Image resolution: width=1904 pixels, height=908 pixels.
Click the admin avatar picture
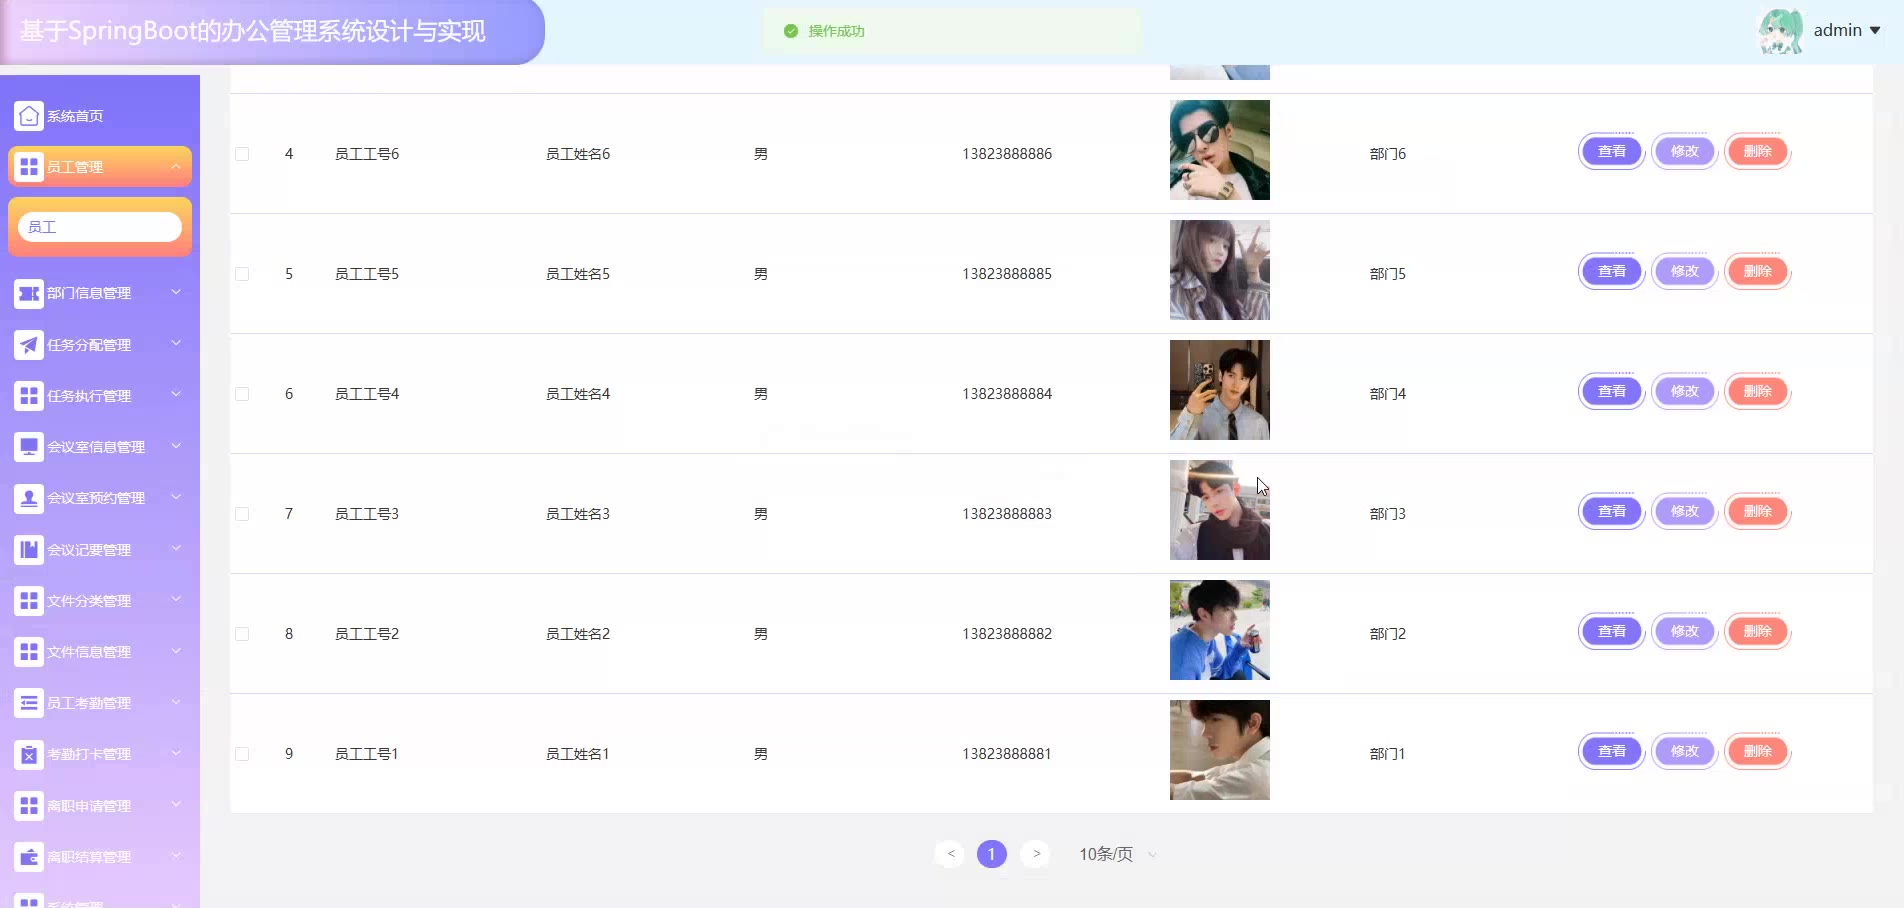point(1781,31)
